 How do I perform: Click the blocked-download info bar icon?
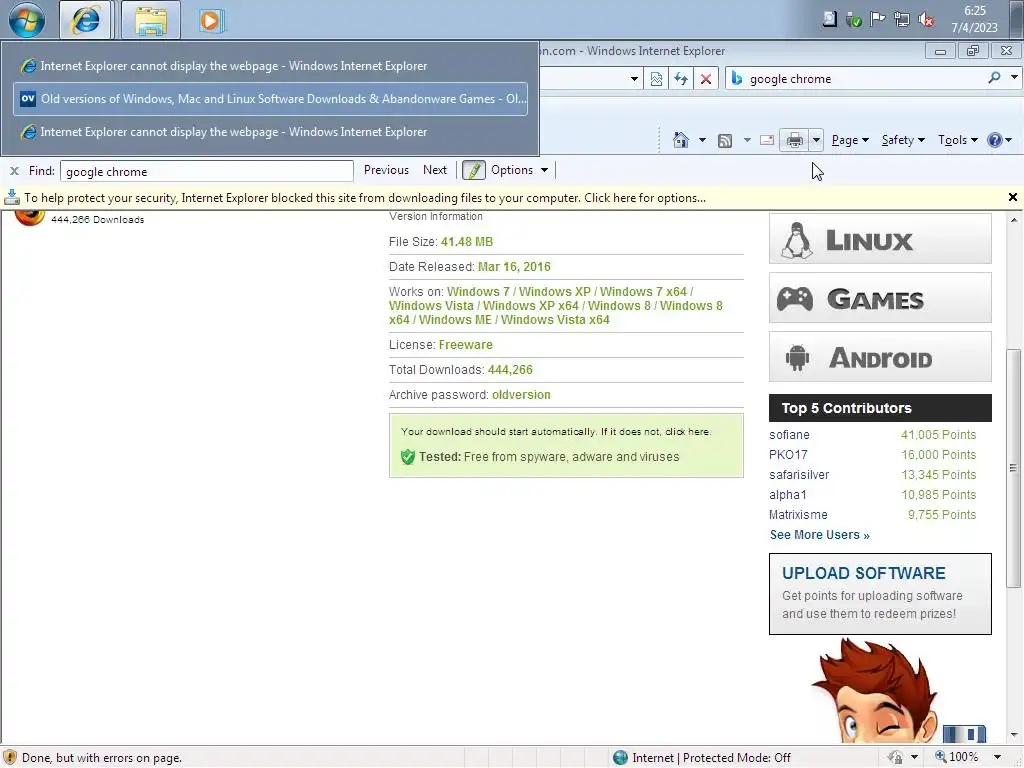tap(12, 197)
